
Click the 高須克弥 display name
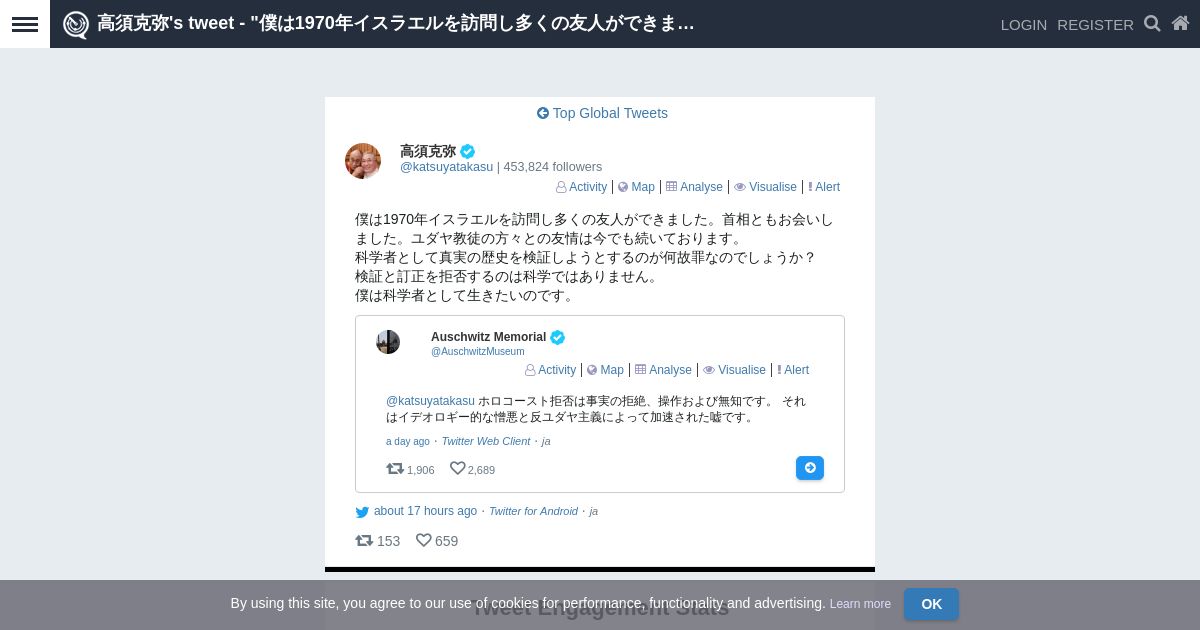point(428,151)
